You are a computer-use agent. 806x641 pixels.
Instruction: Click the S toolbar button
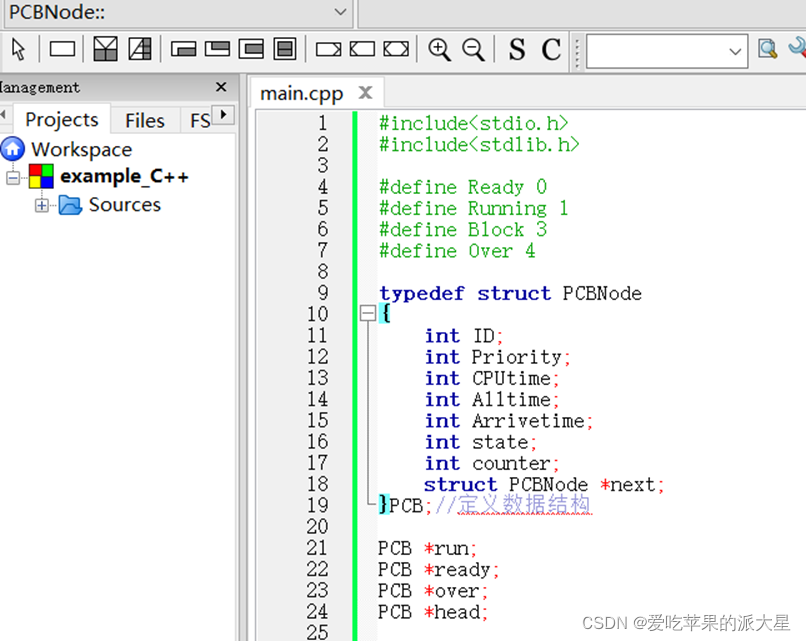[517, 50]
